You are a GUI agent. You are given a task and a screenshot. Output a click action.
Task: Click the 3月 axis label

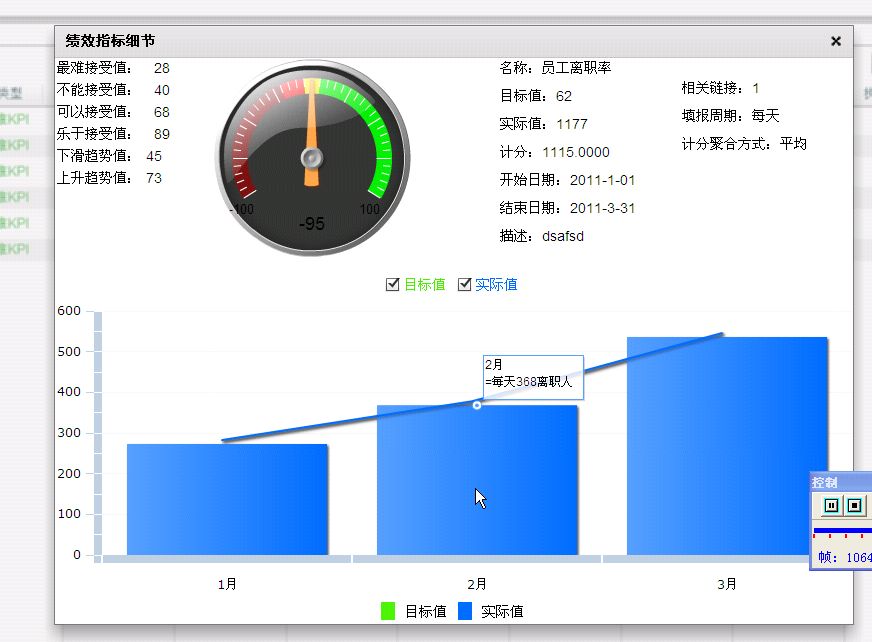(727, 584)
